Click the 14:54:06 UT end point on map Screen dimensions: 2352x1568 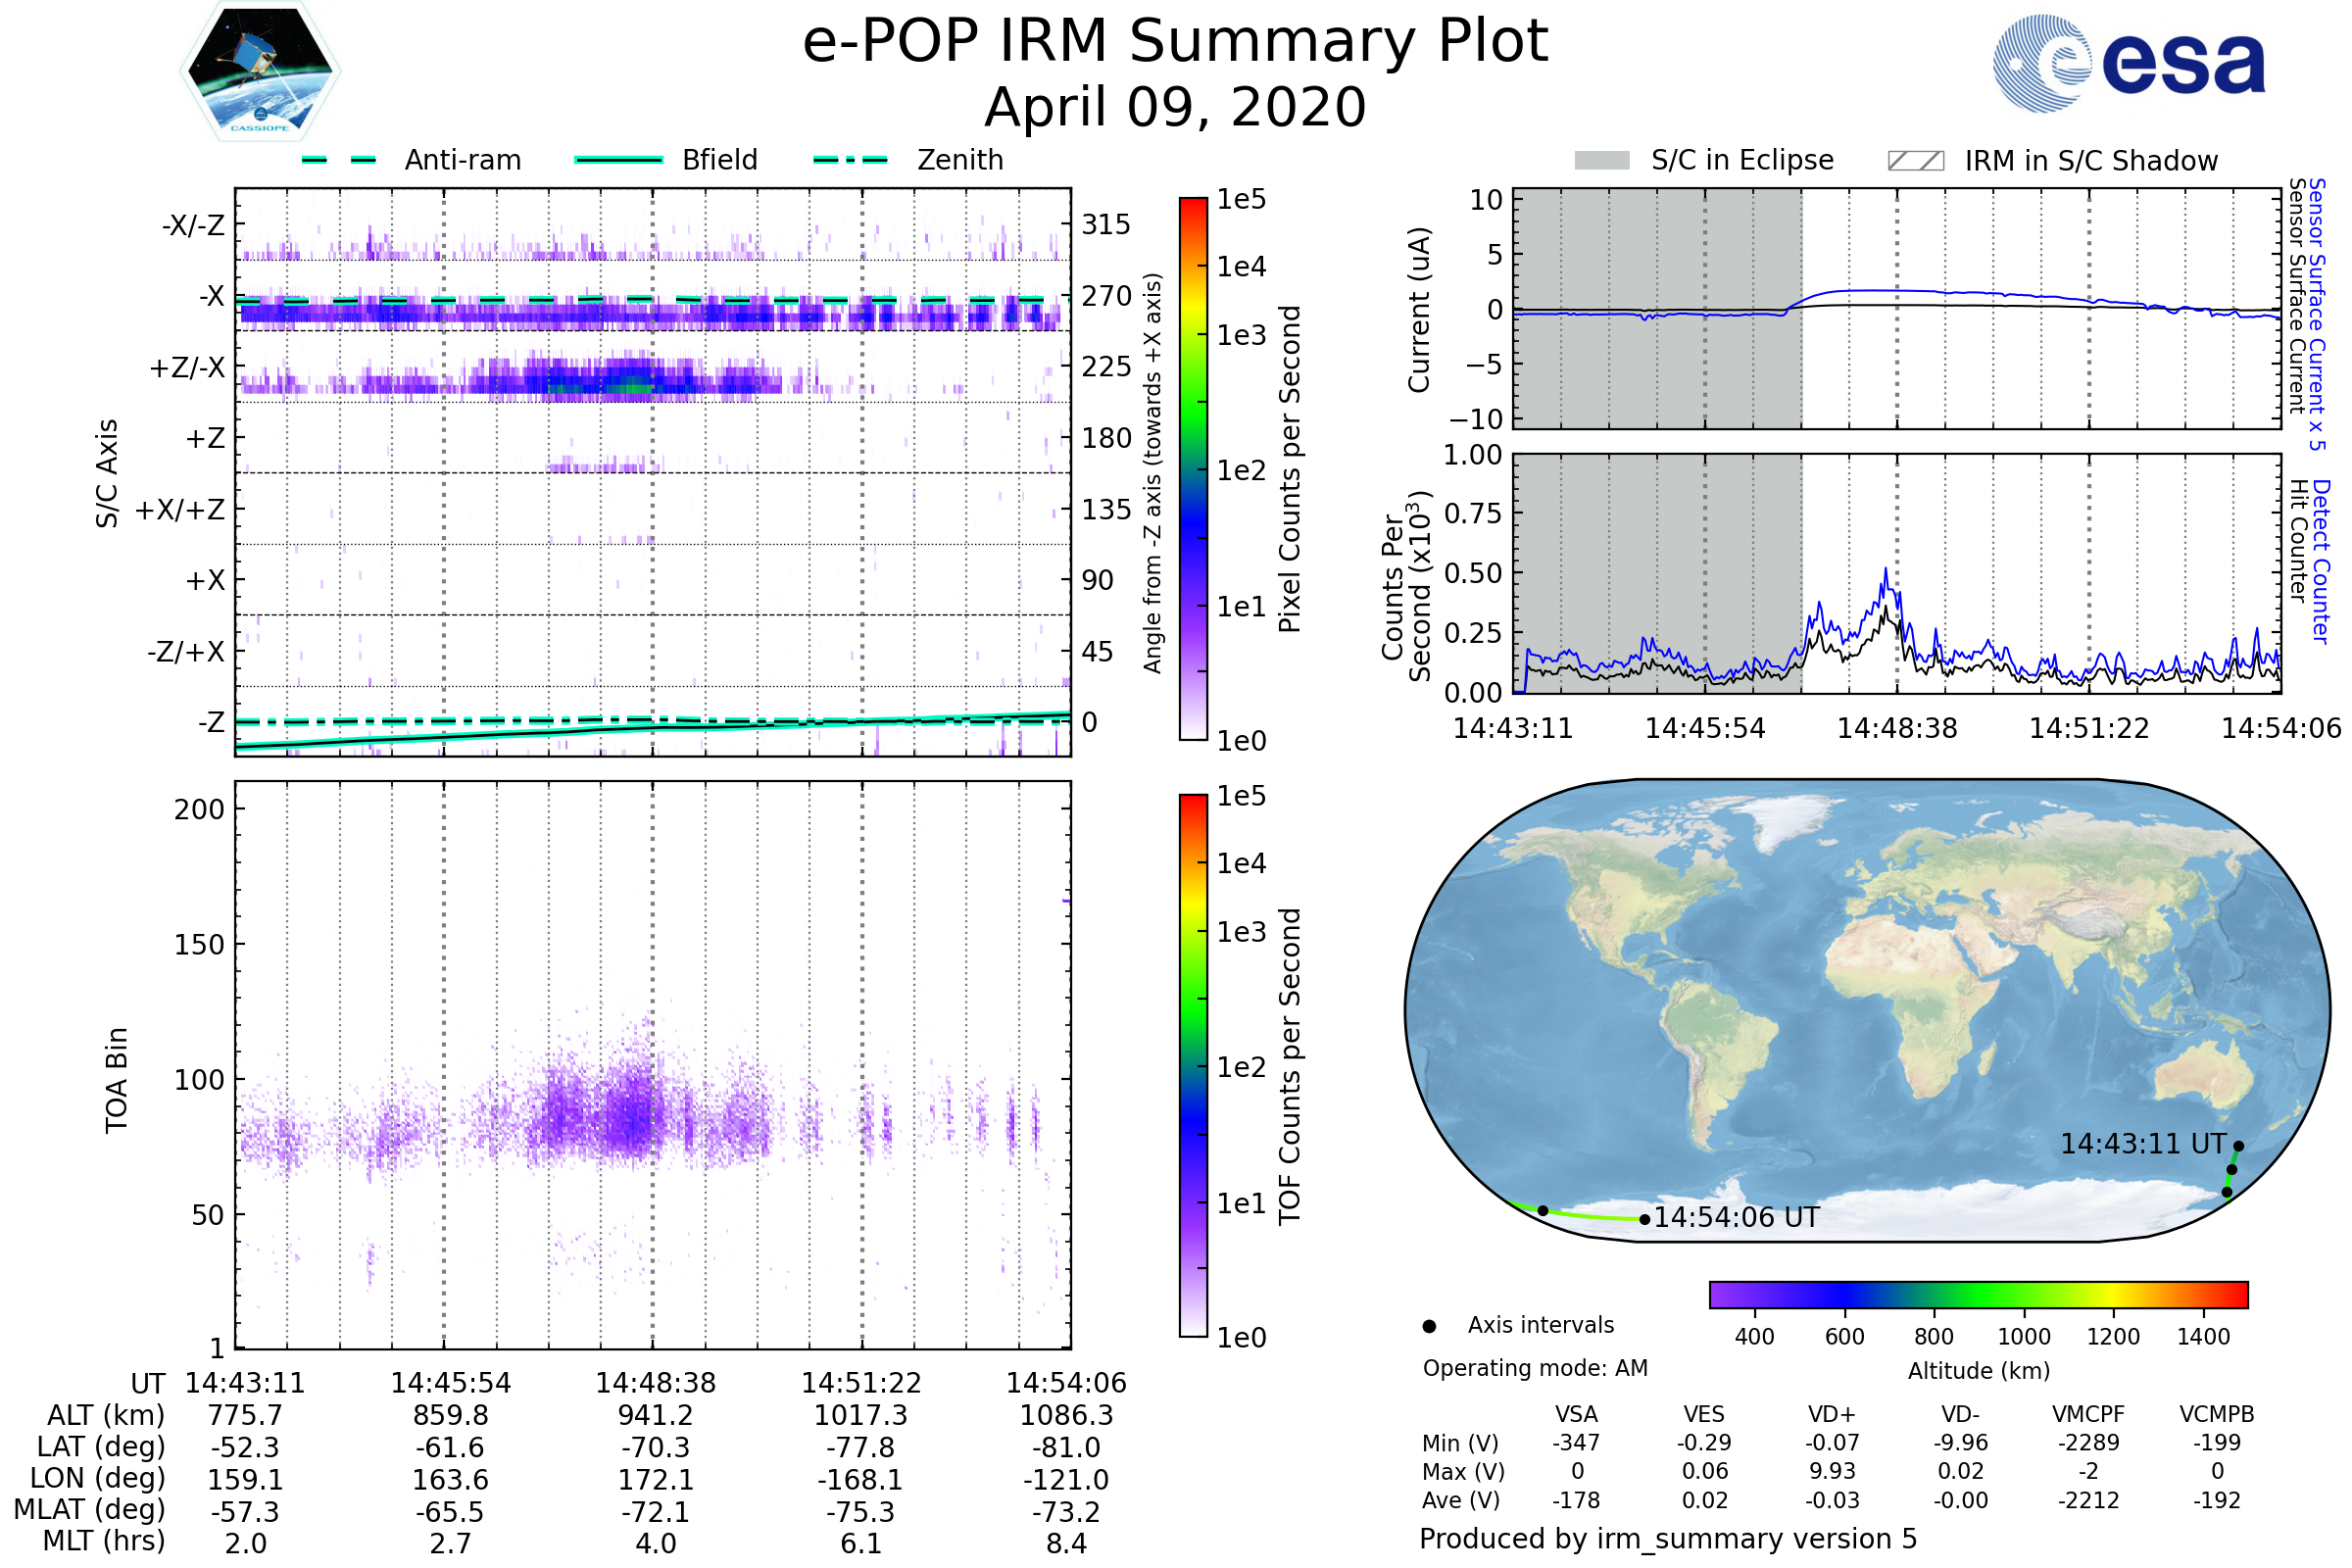[1645, 1219]
